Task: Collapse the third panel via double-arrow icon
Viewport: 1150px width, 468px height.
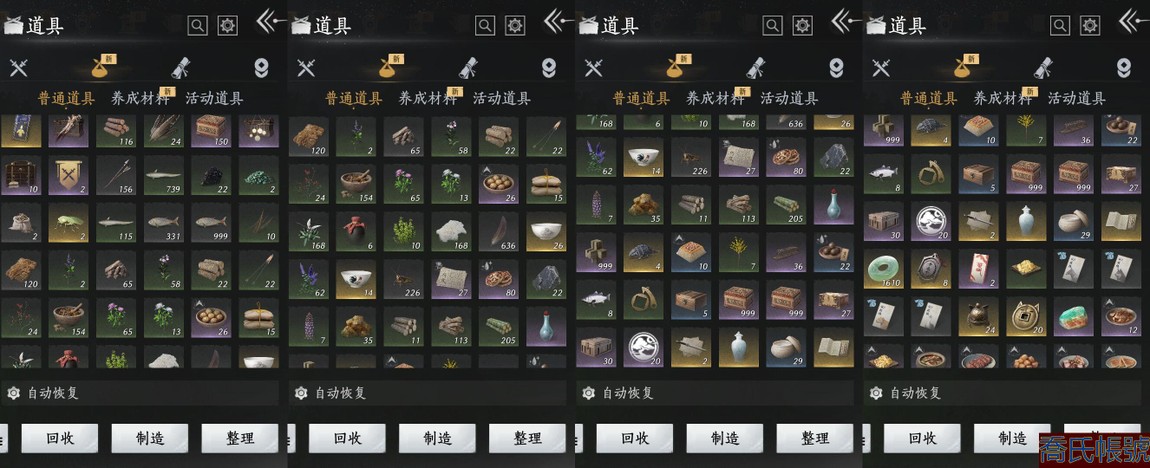Action: click(x=845, y=21)
